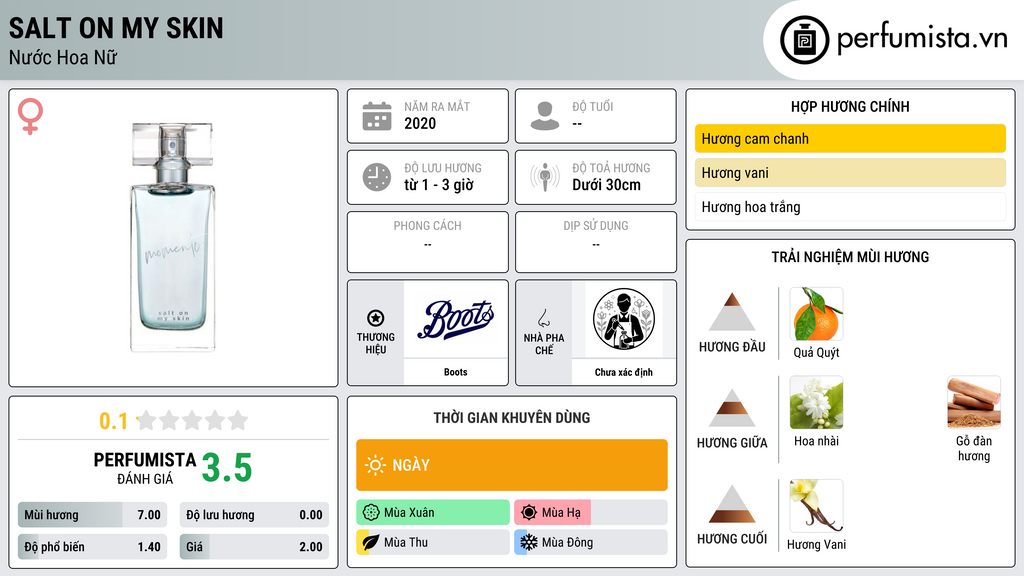Screen dimensions: 1024x576
Task: Click the summer sun icon beside Mùa Hạ
Action: tap(529, 513)
